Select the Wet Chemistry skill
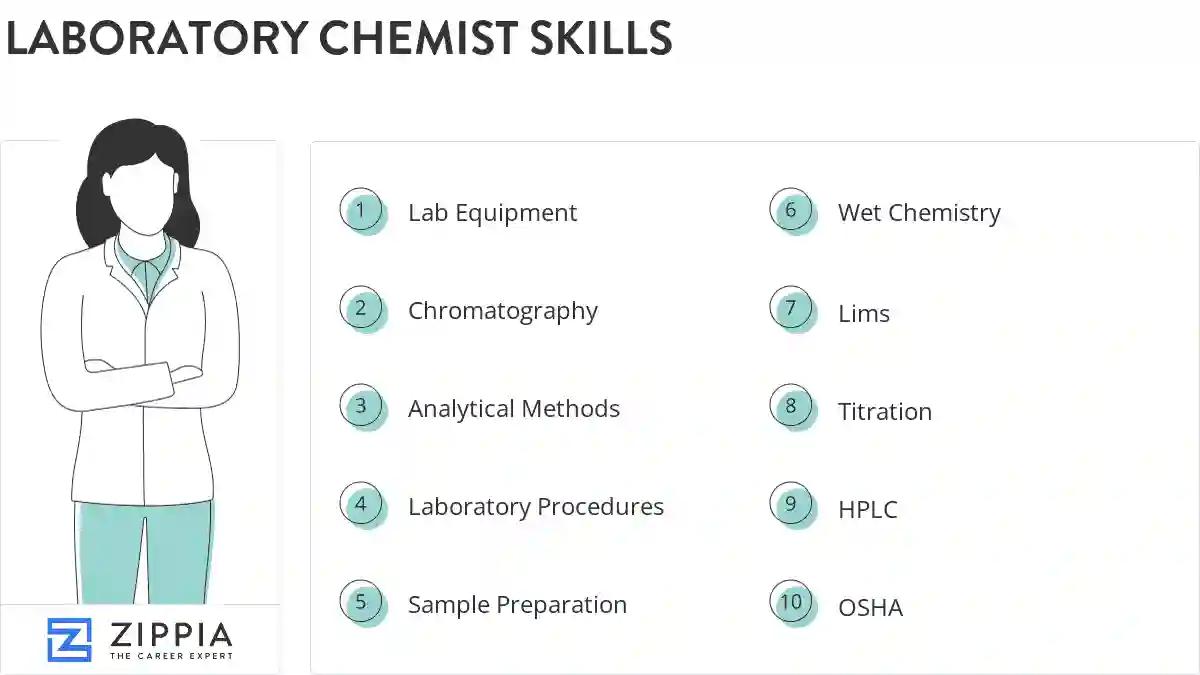The width and height of the screenshot is (1200, 675). [x=919, y=213]
